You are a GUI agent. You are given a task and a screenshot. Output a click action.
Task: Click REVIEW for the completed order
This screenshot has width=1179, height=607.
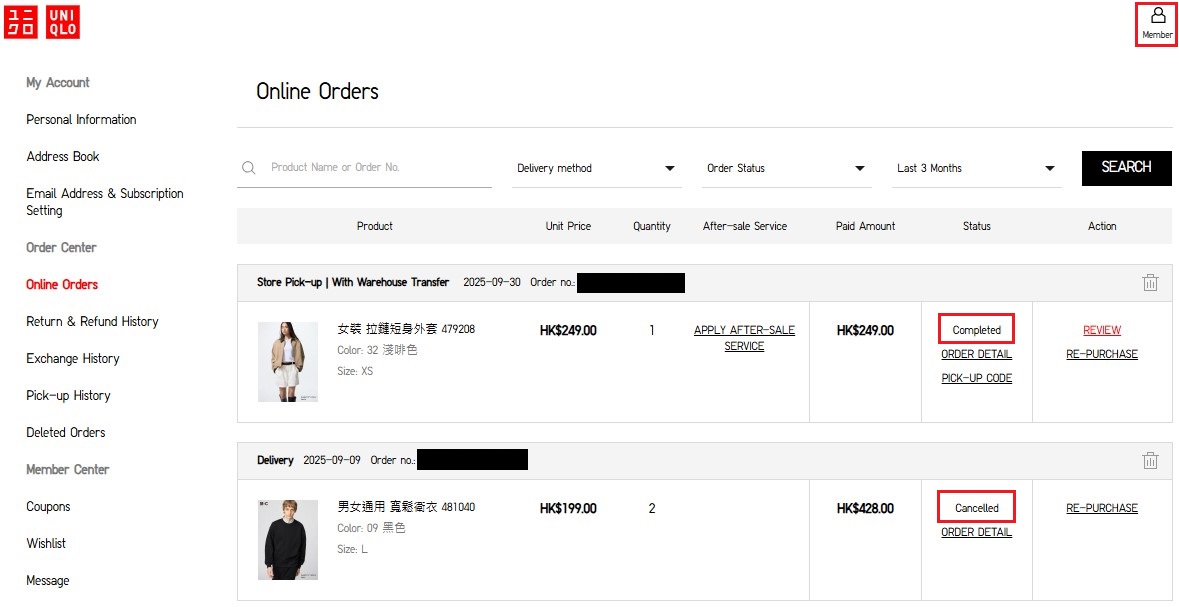(1101, 330)
